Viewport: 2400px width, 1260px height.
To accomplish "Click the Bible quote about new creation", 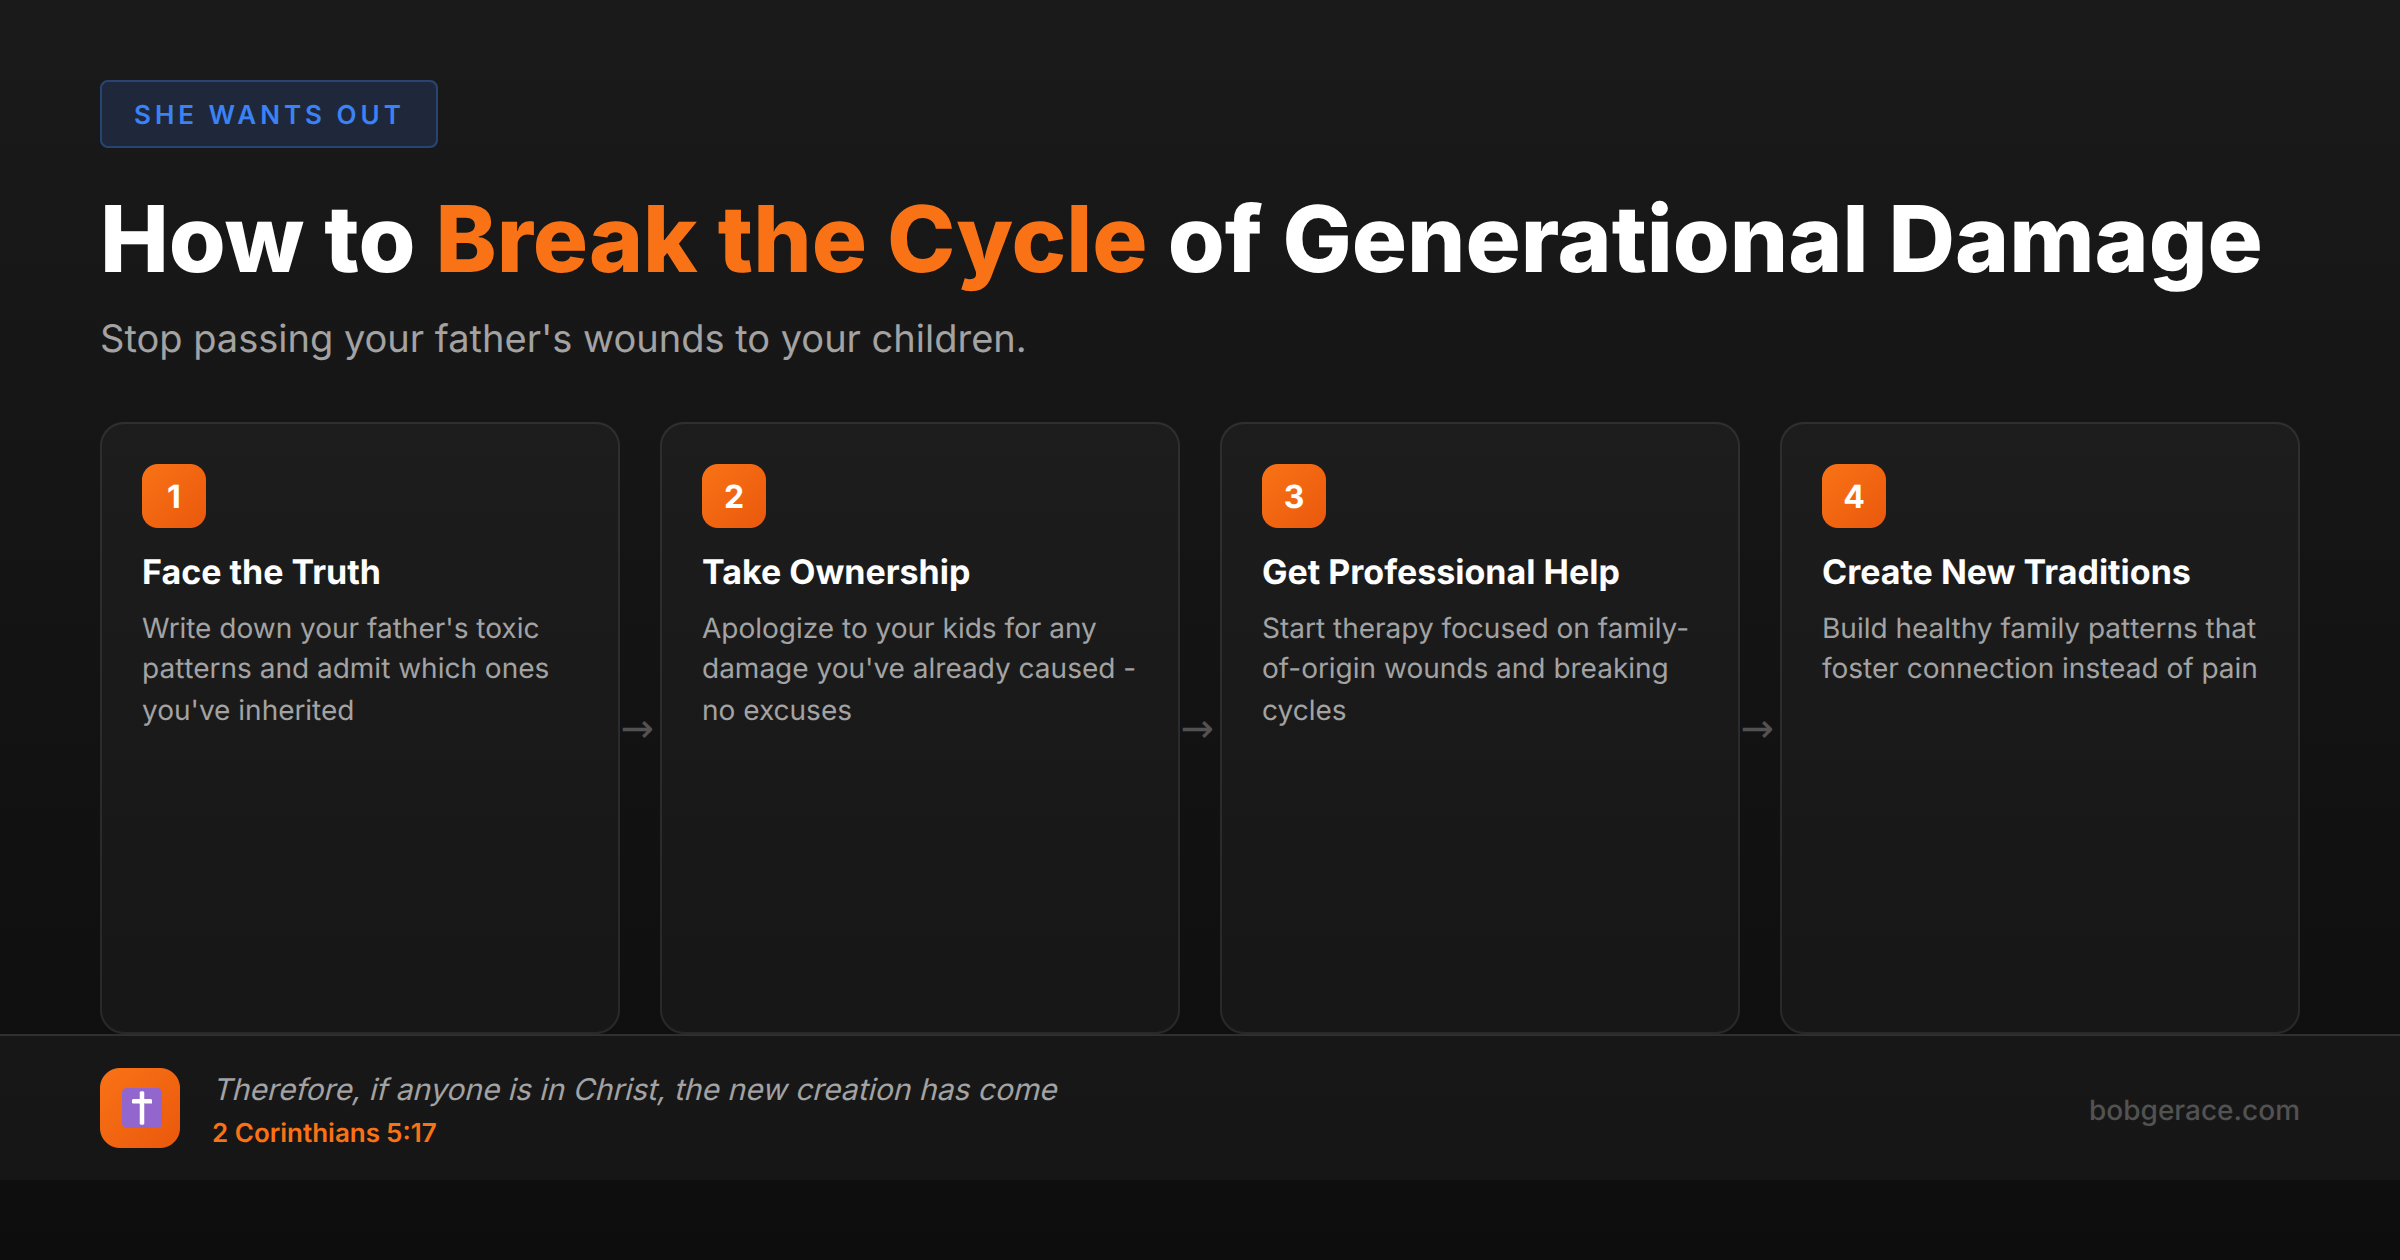I will click(637, 1090).
